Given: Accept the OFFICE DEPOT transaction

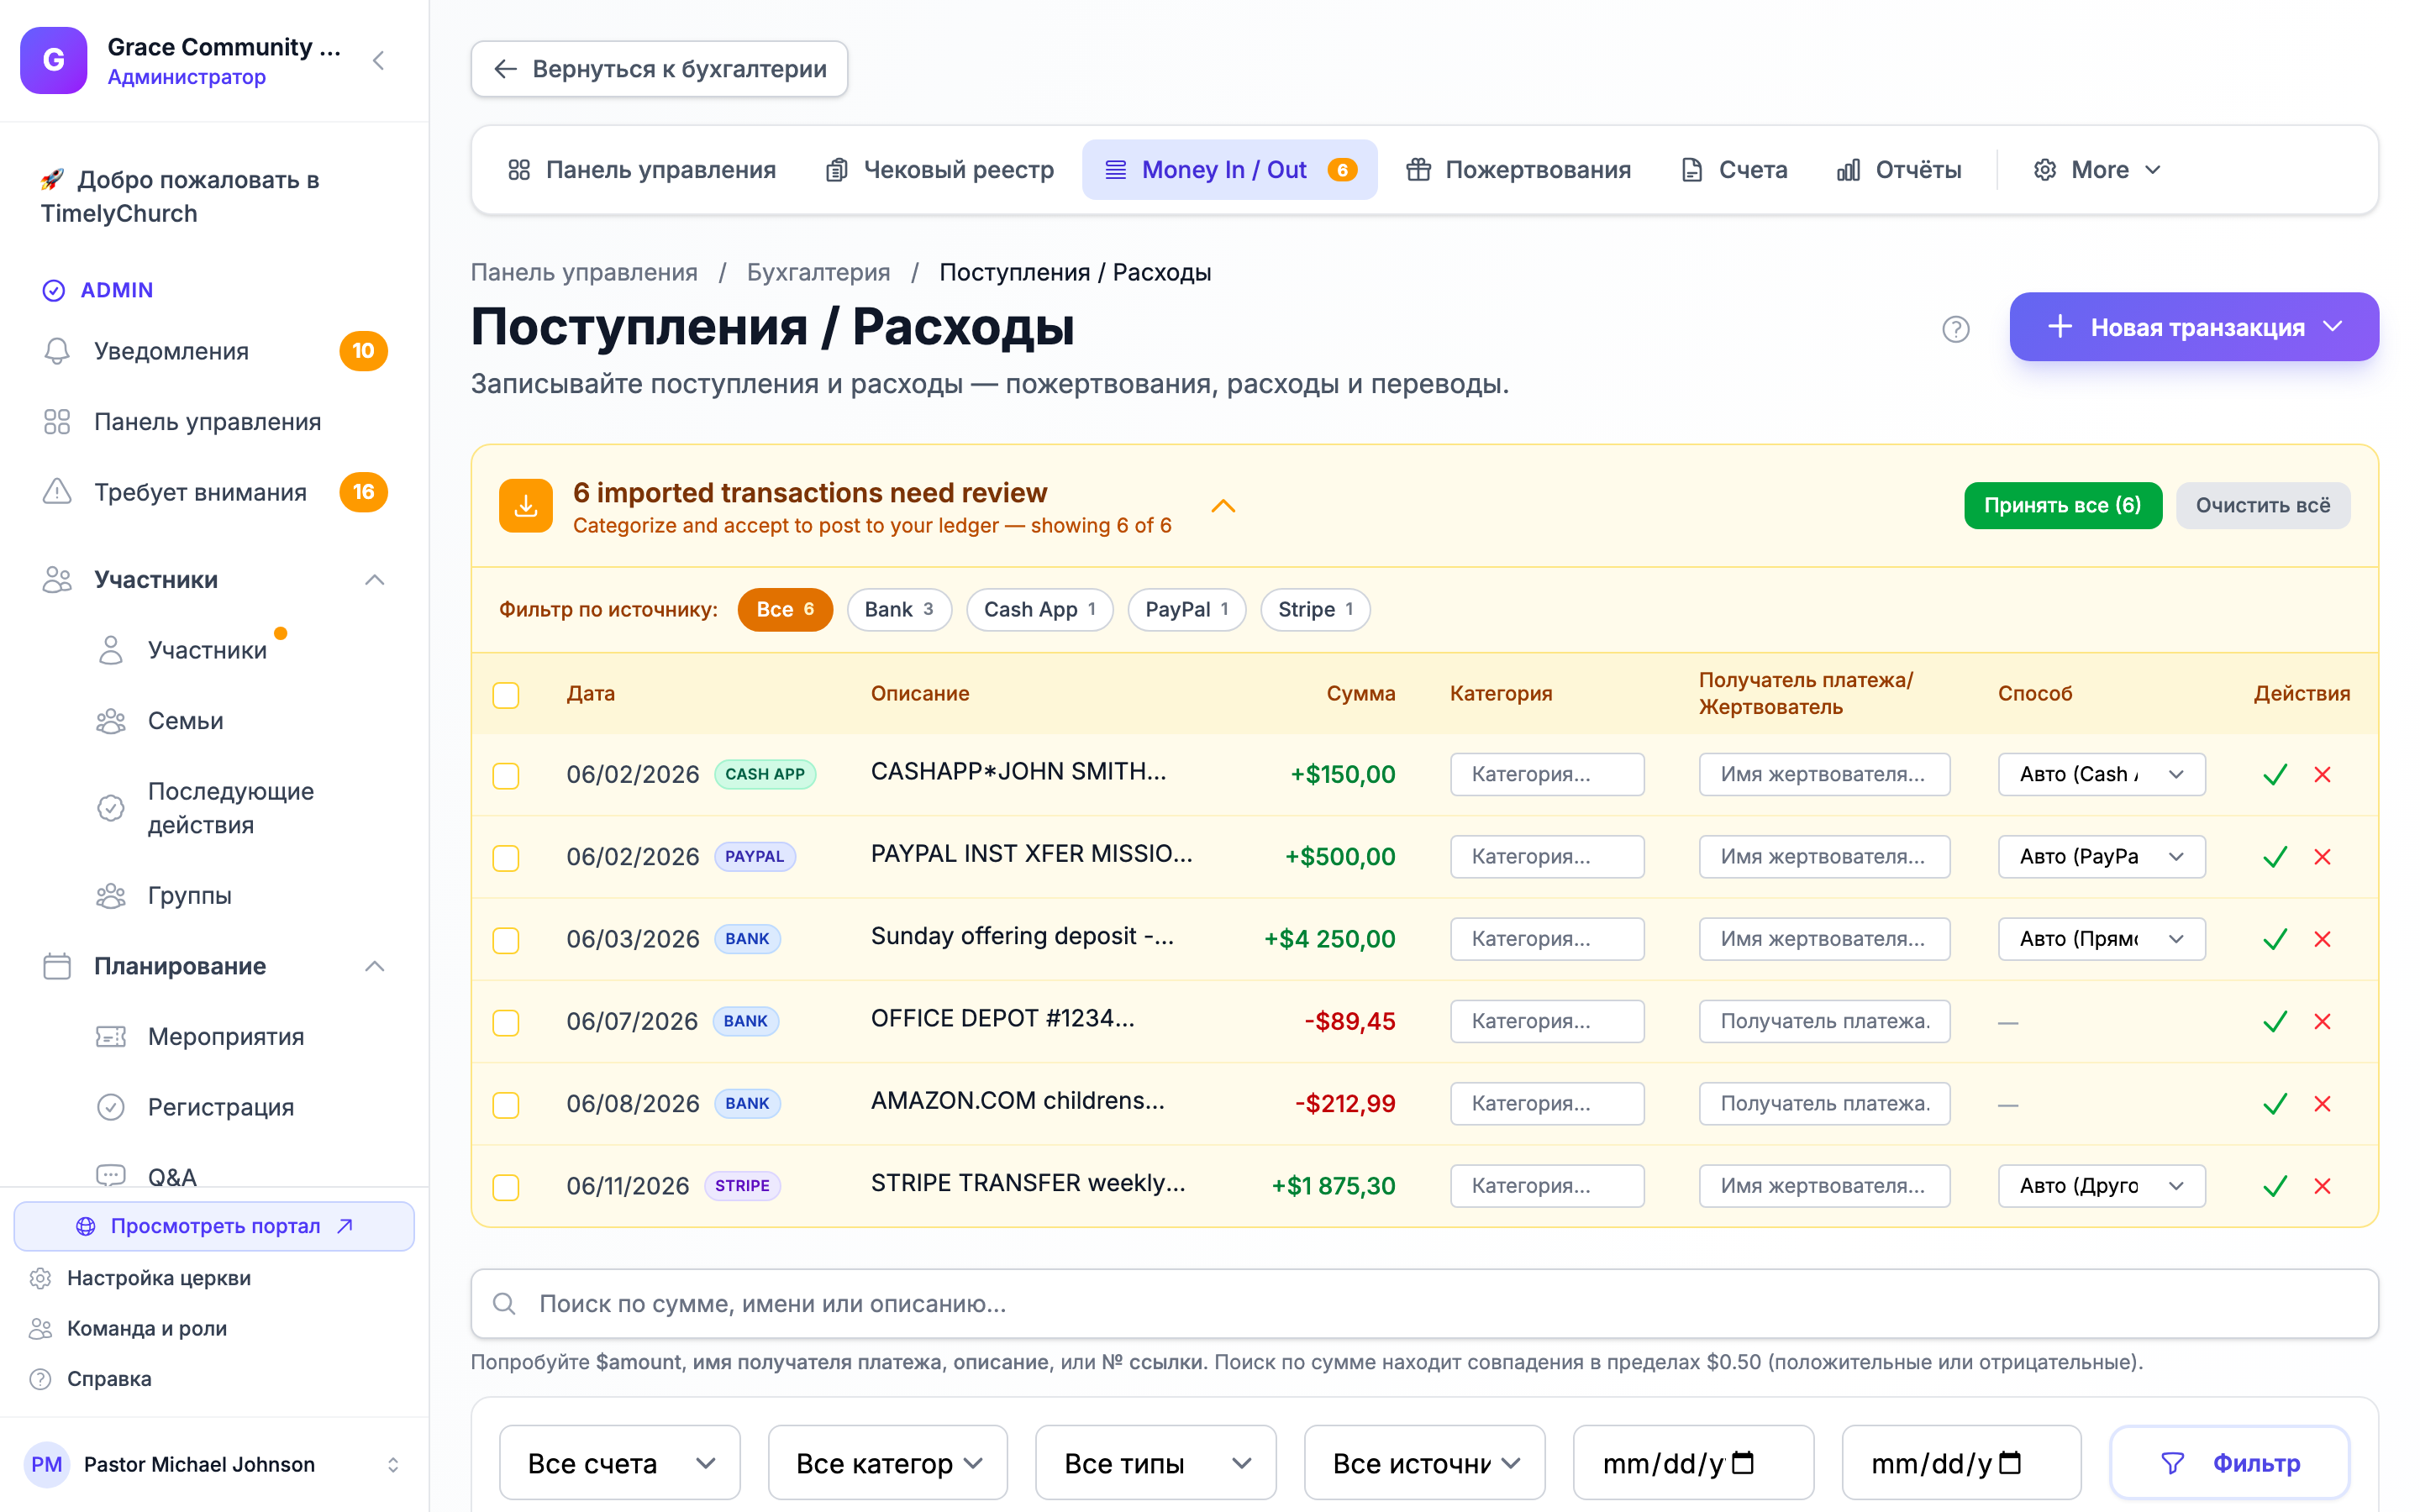Looking at the screenshot, I should [x=2275, y=1021].
